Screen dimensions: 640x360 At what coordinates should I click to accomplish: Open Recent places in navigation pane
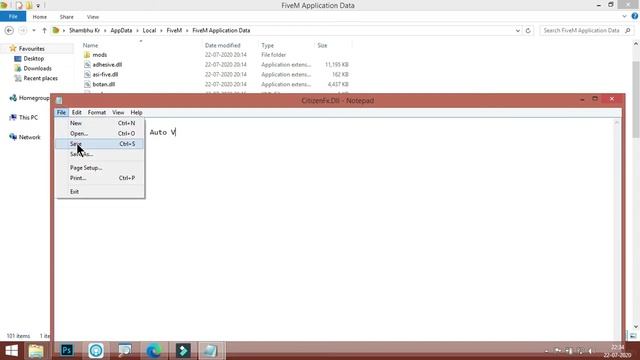(x=40, y=78)
